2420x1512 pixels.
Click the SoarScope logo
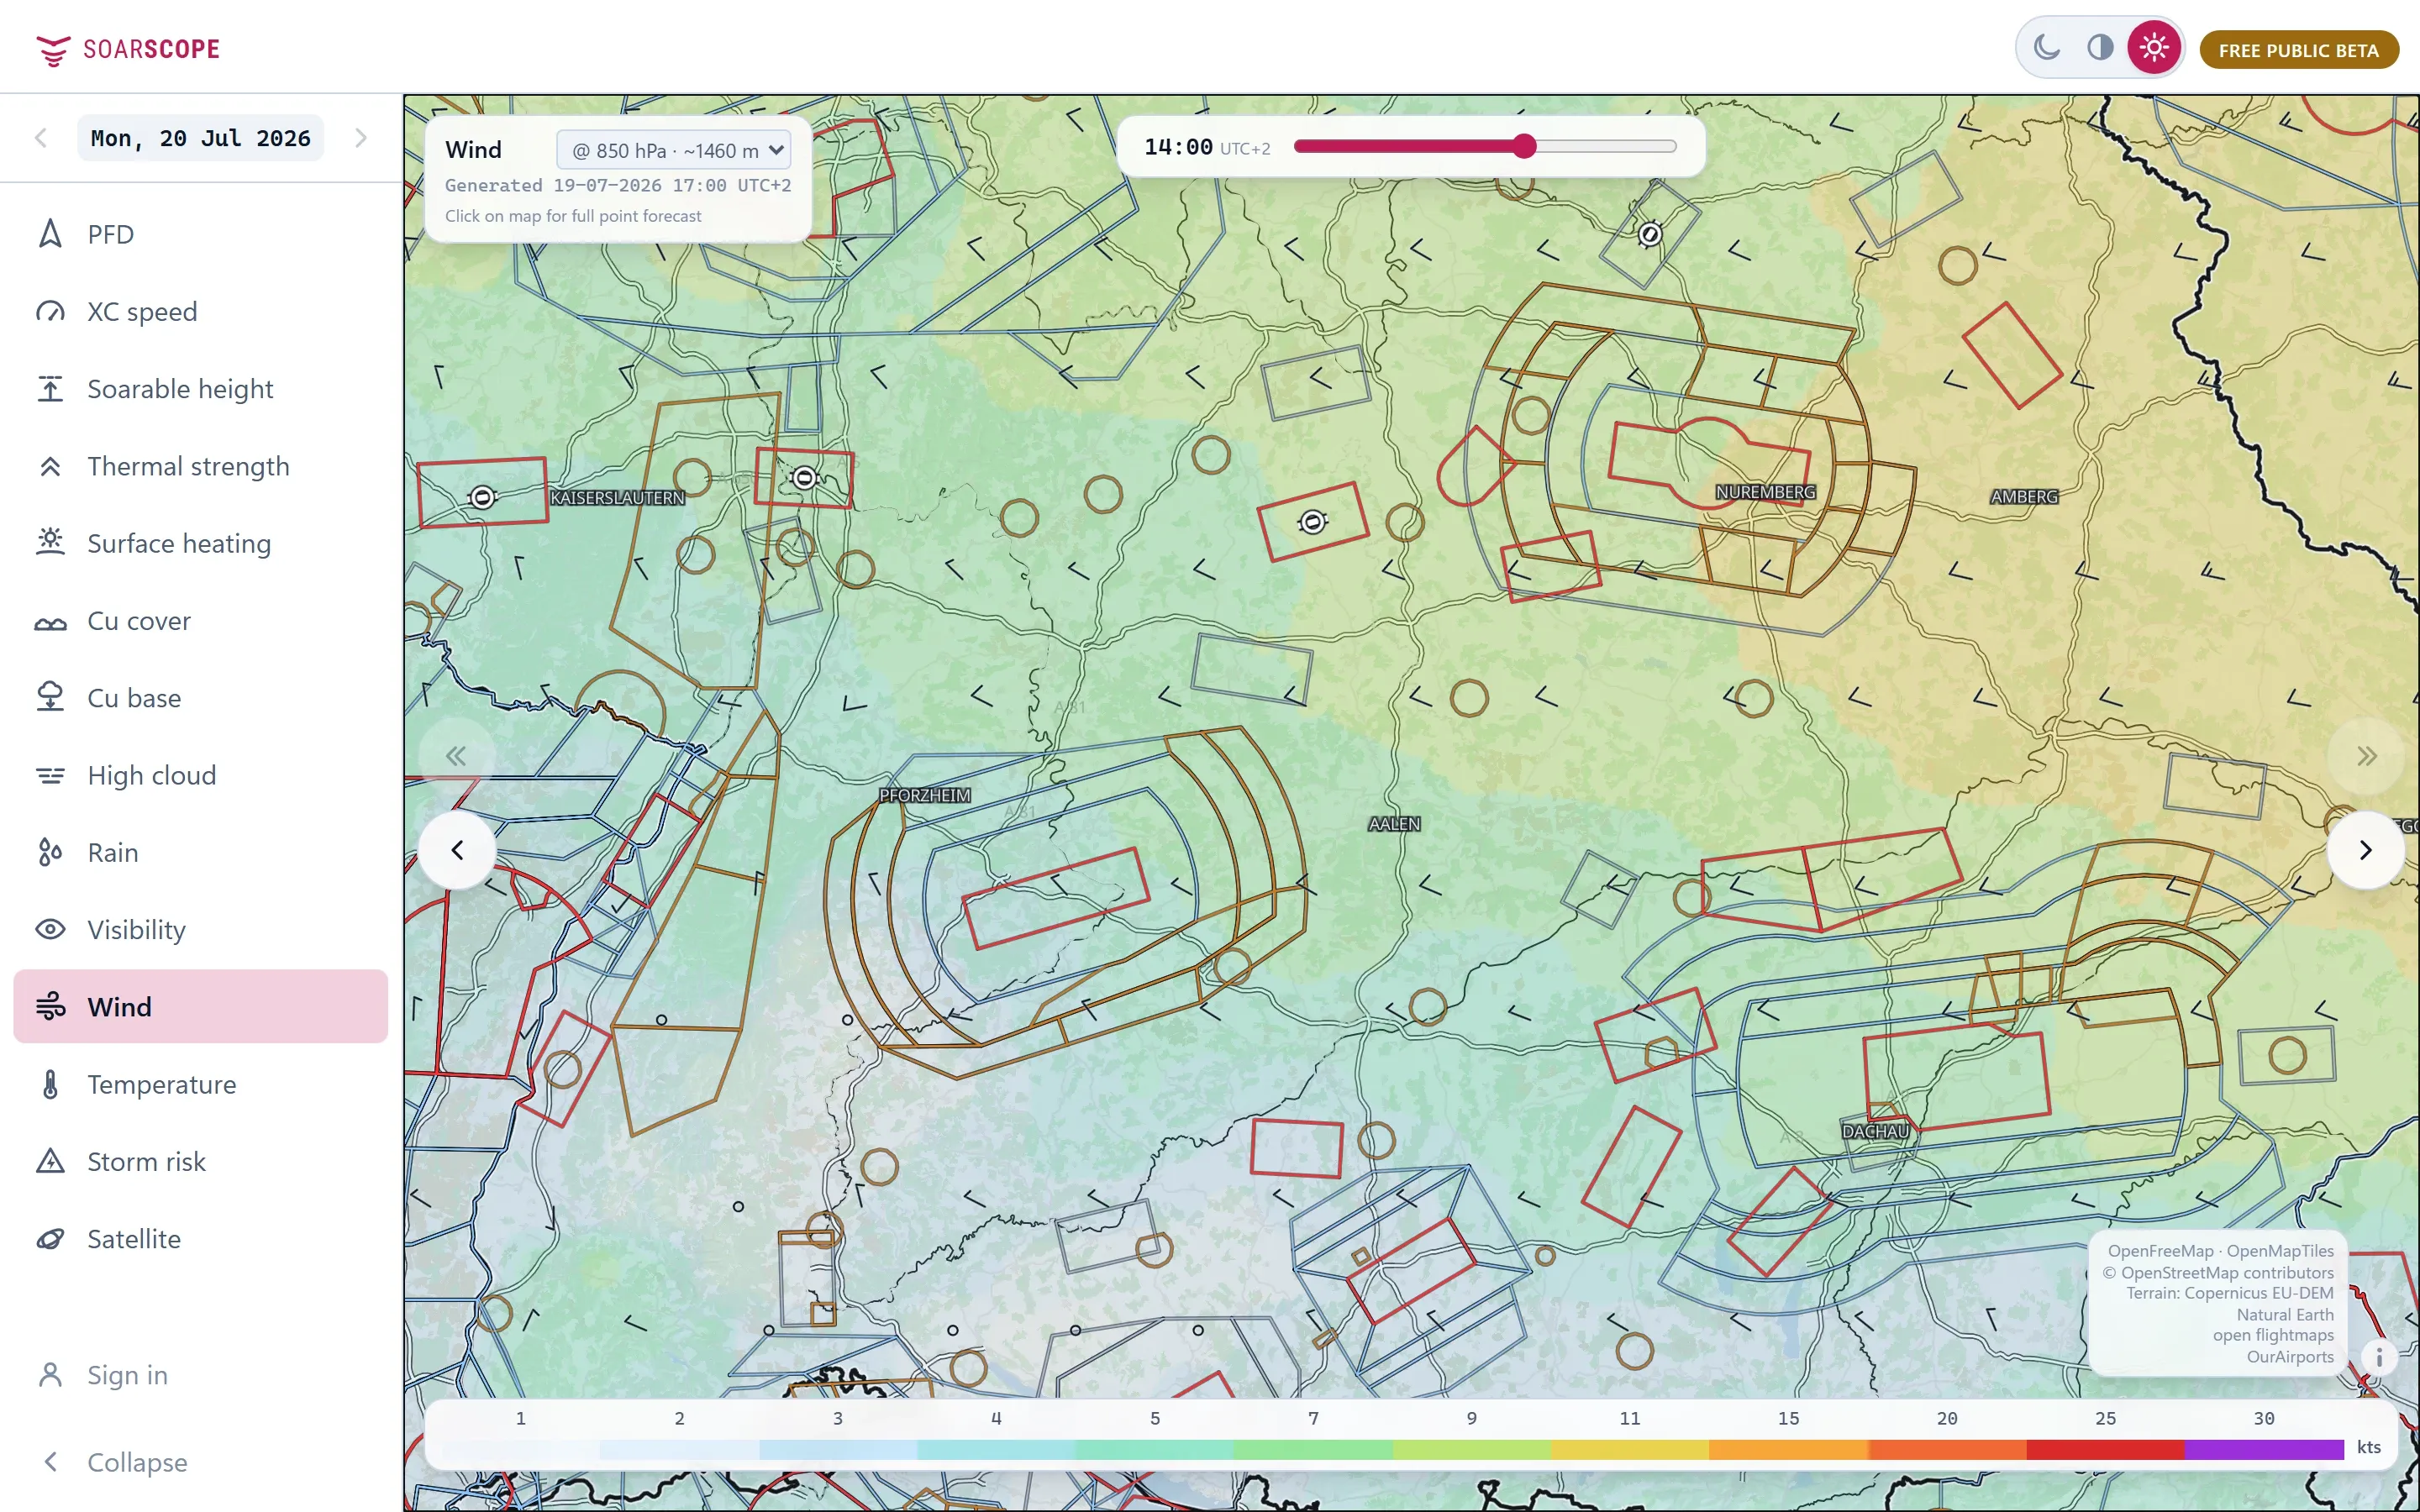(128, 49)
